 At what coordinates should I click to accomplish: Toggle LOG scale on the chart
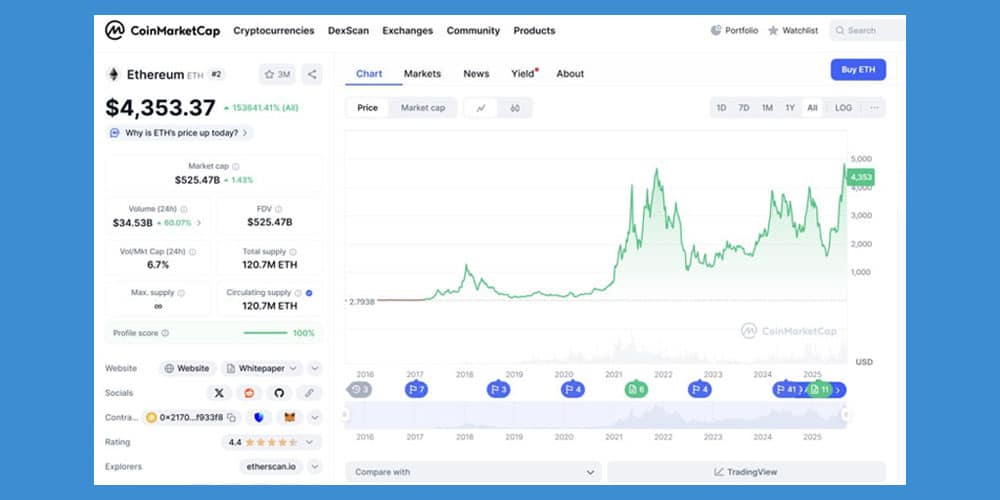843,108
